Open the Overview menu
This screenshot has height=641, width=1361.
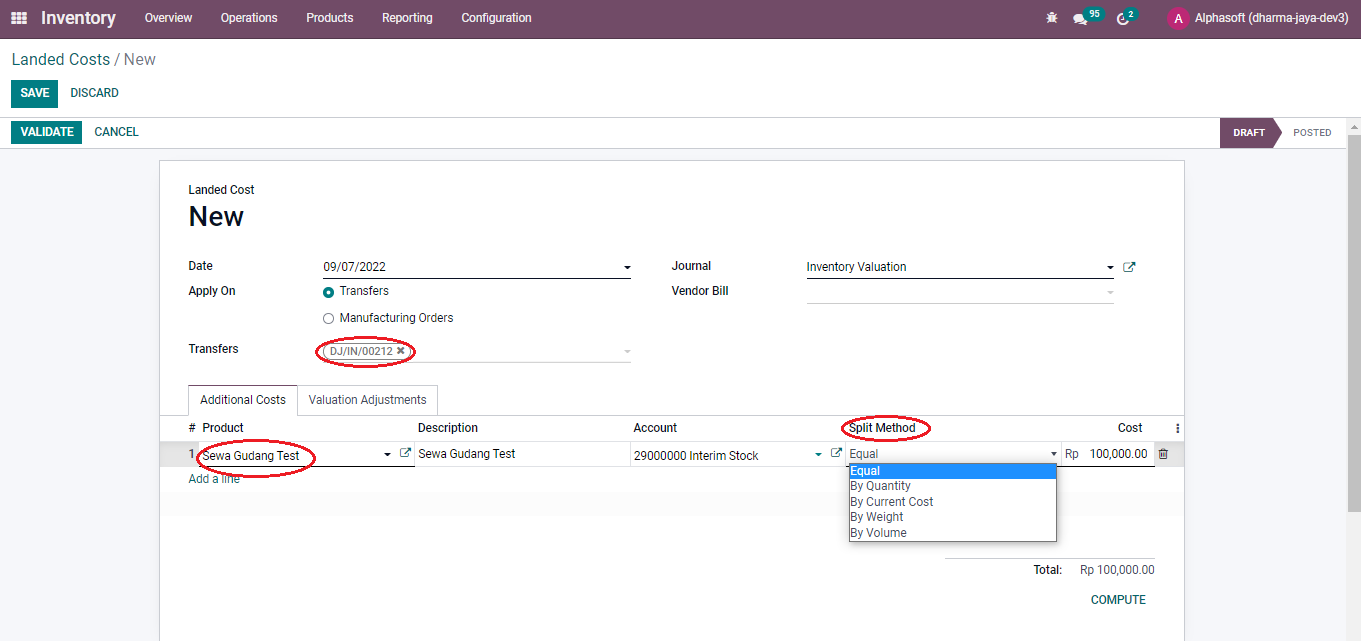(168, 18)
